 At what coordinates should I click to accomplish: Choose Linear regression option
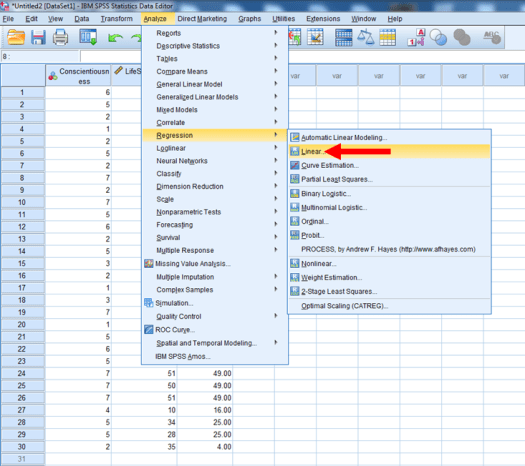[x=390, y=151]
